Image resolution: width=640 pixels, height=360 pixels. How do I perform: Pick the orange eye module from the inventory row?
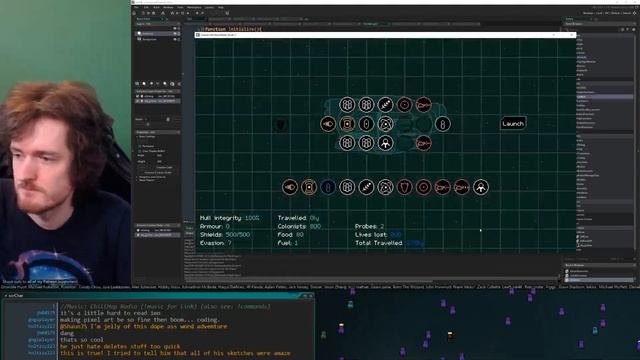click(x=290, y=187)
